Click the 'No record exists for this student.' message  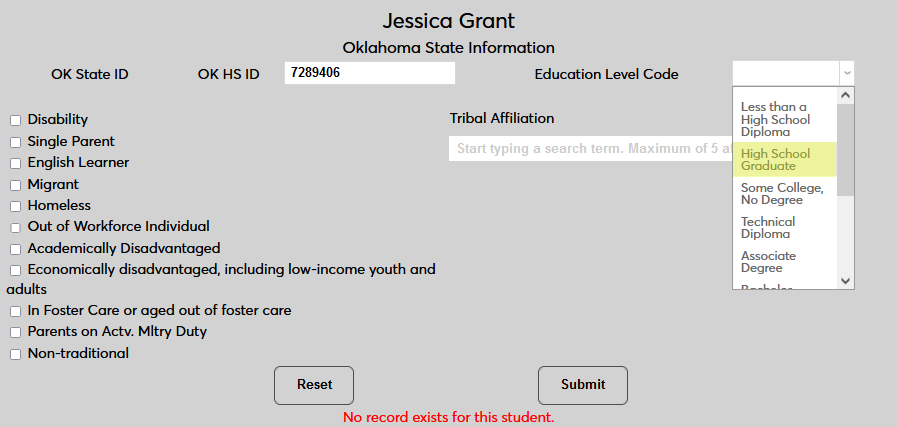[448, 417]
